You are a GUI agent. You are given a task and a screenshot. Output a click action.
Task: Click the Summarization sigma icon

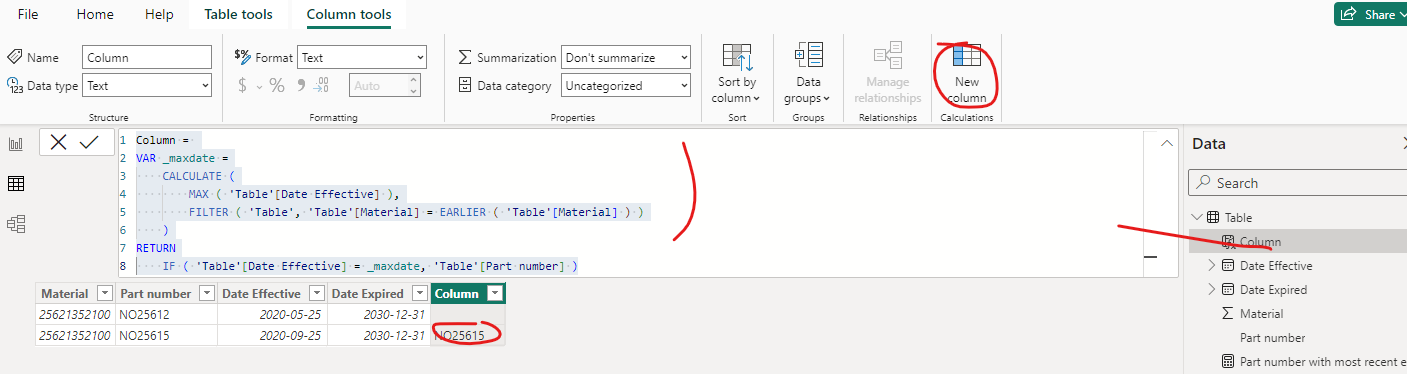(465, 58)
